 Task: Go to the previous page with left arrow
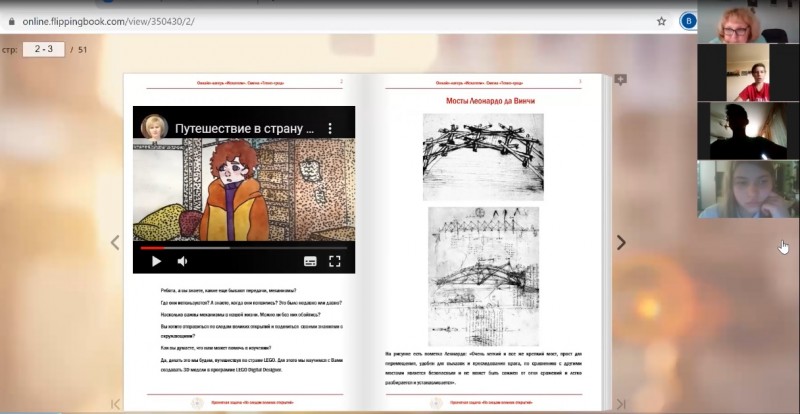click(114, 242)
